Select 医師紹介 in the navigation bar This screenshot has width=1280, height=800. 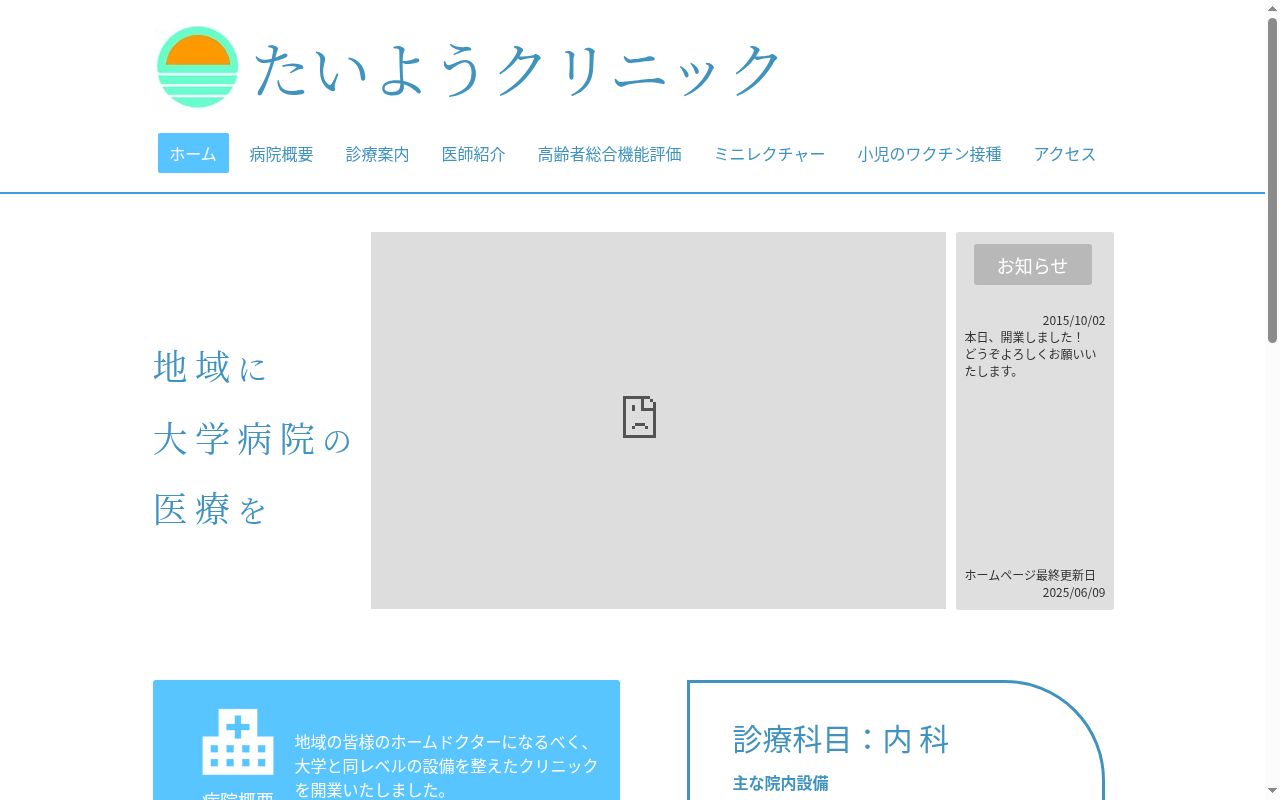click(x=474, y=154)
